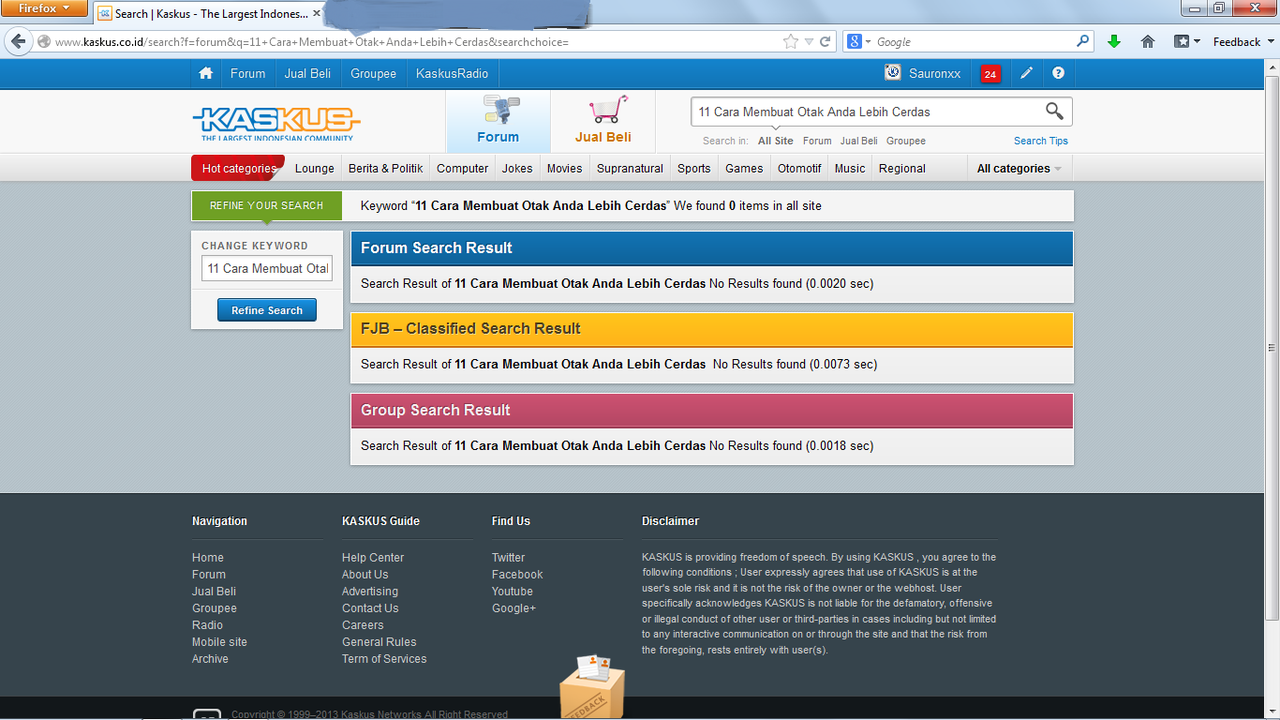Open URL history dropdown arrow
The image size is (1280, 720).
tap(809, 42)
